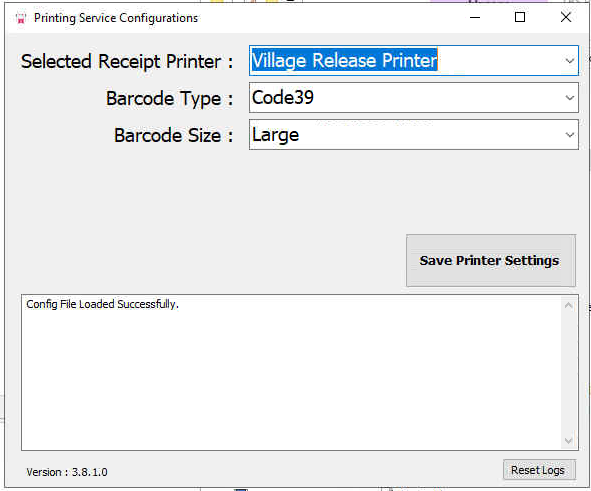Click the Config File Loaded Successfully log line
The width and height of the screenshot is (591, 491).
pyautogui.click(x=102, y=304)
